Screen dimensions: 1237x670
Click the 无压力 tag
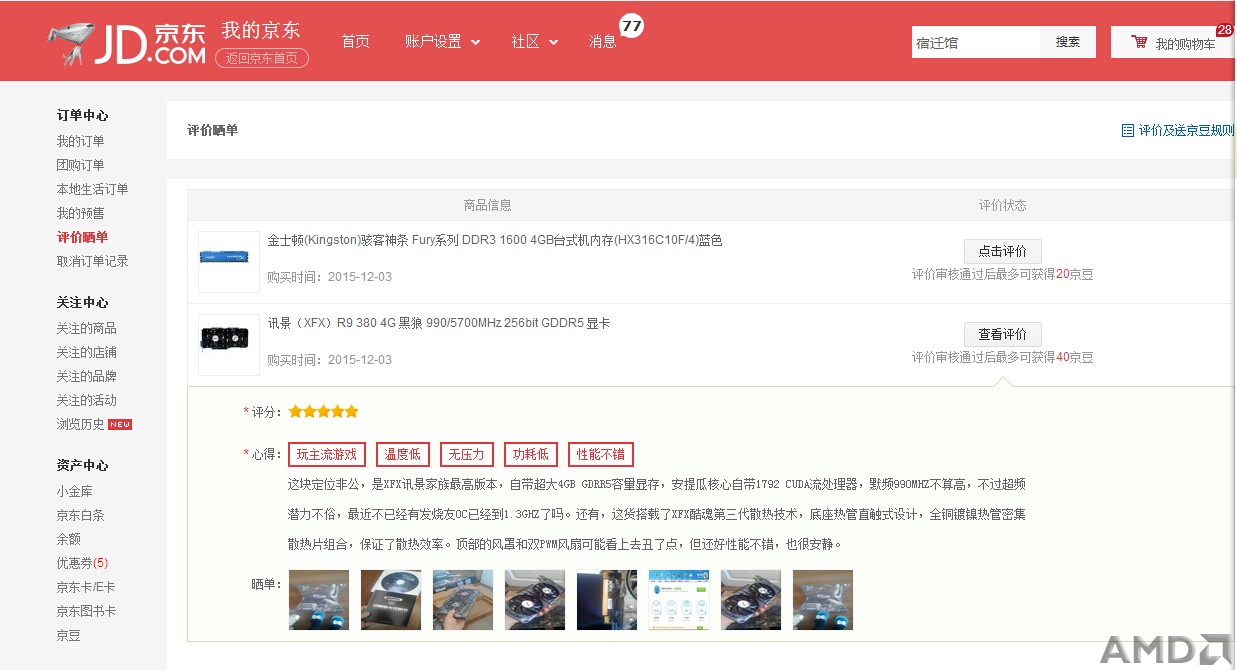(466, 454)
